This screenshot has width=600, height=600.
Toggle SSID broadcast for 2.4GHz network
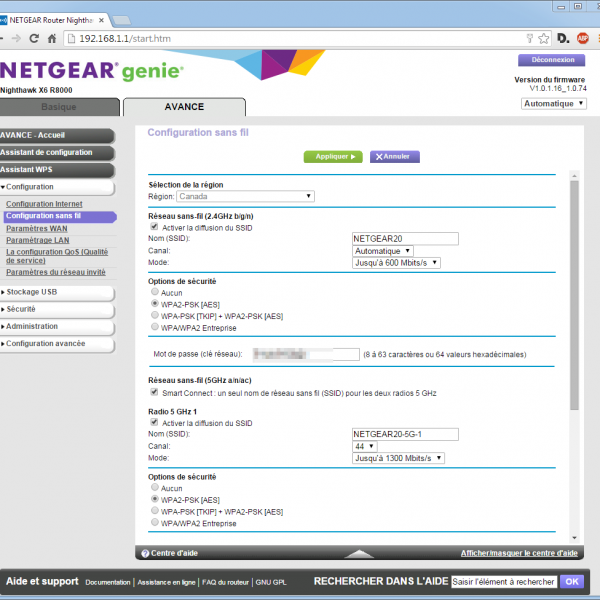click(x=153, y=227)
